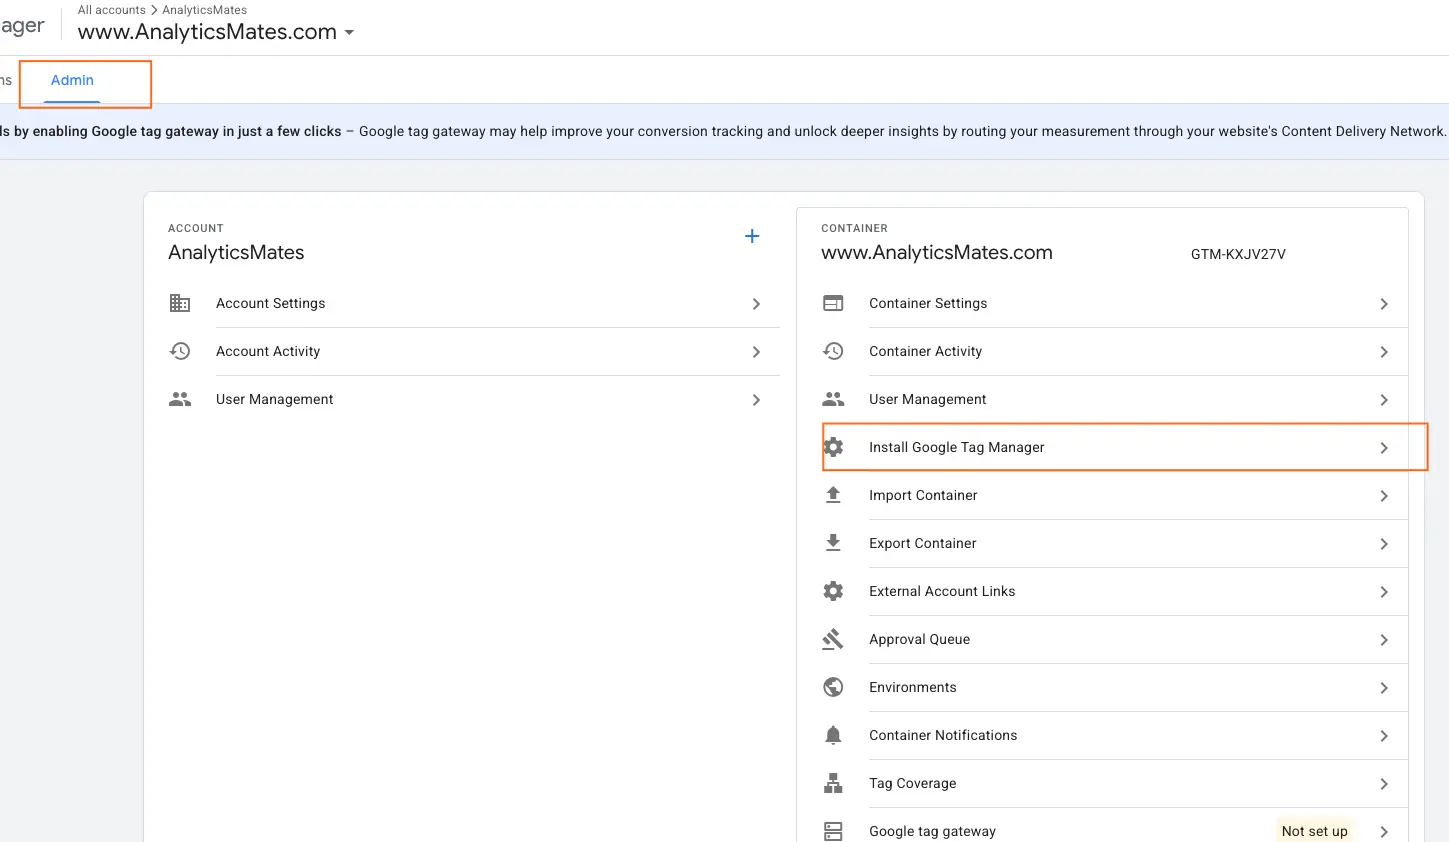Click container User Management people icon

(x=833, y=399)
